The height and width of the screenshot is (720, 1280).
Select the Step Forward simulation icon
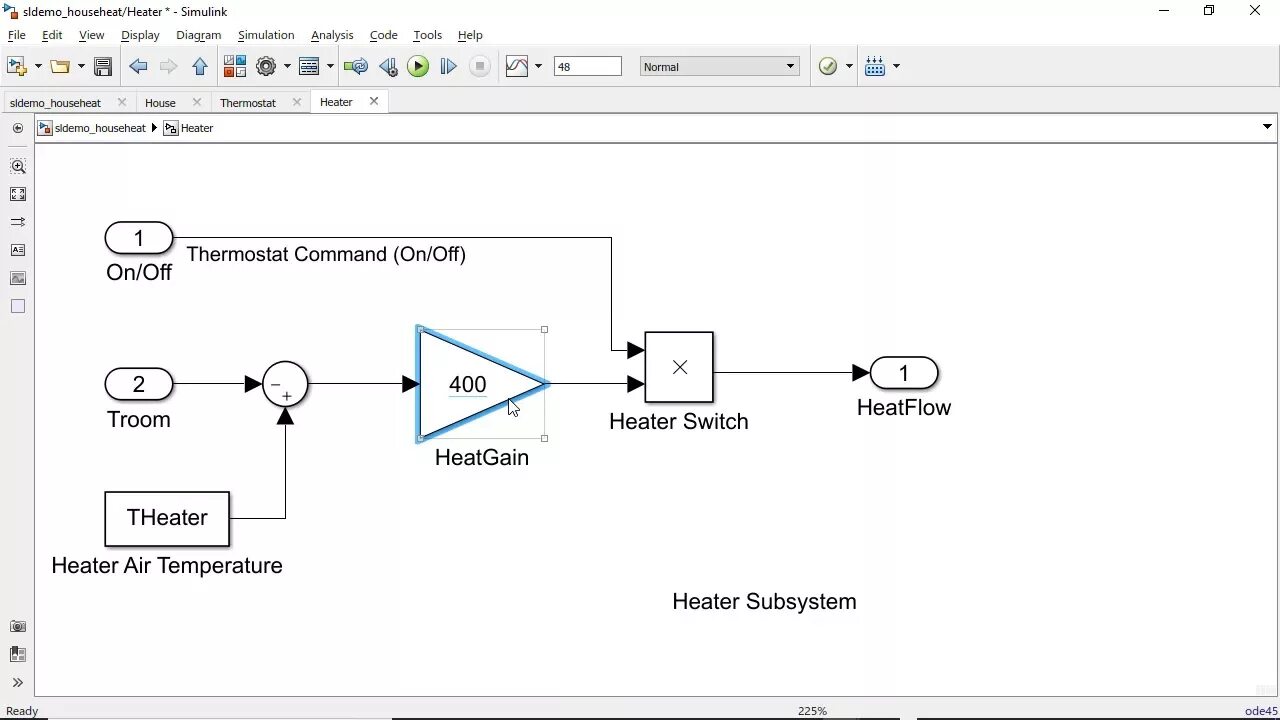(448, 66)
